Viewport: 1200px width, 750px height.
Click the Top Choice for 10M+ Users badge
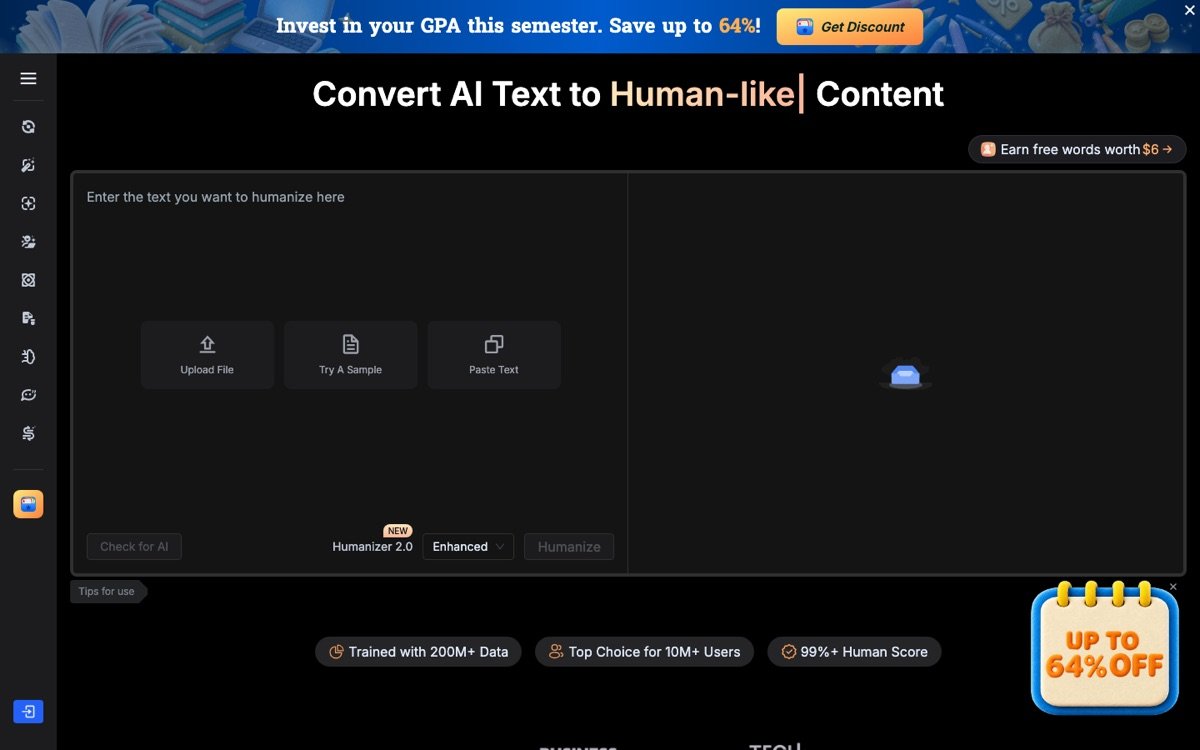tap(644, 652)
